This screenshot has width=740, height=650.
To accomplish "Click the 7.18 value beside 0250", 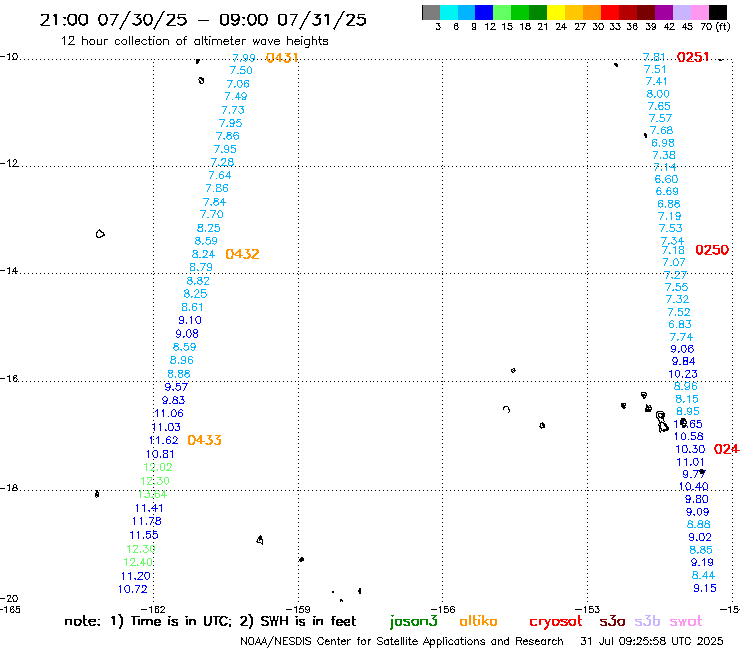I will [x=673, y=250].
